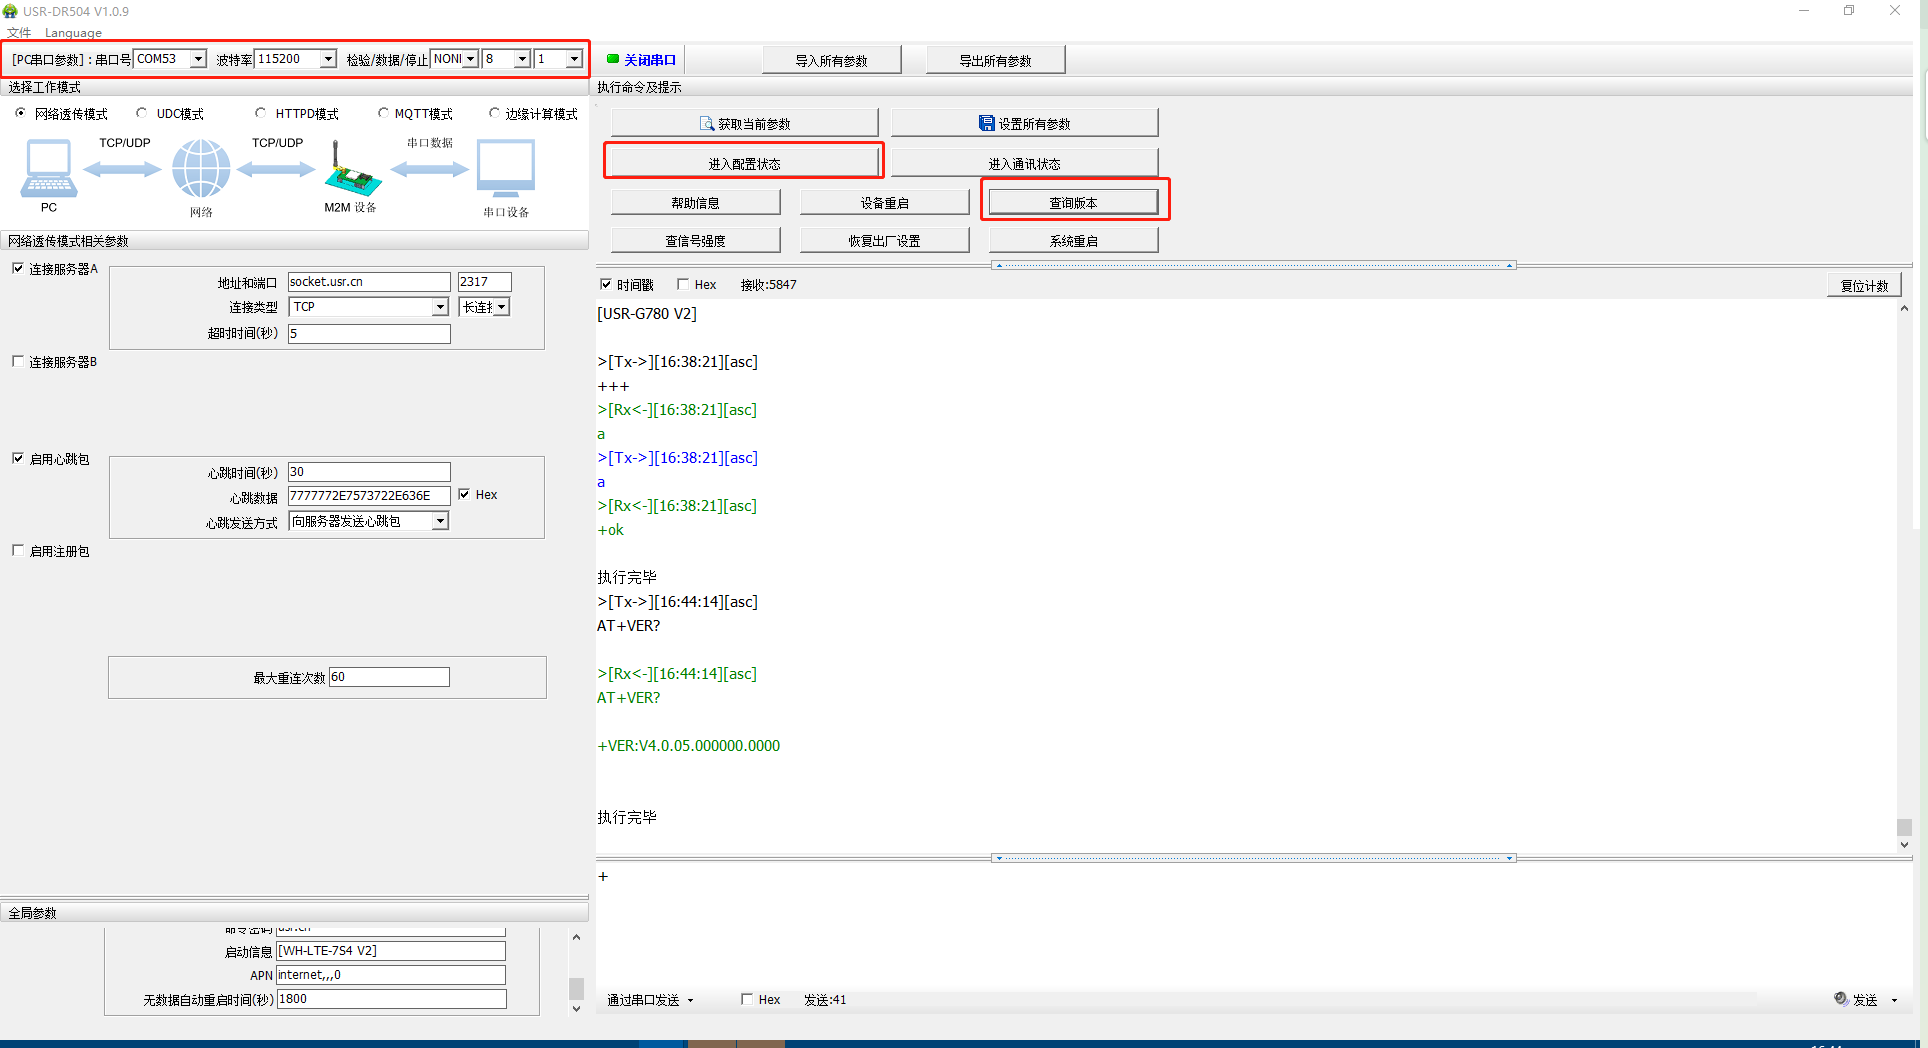Enable the registration packet checkbox
1928x1048 pixels.
point(18,551)
